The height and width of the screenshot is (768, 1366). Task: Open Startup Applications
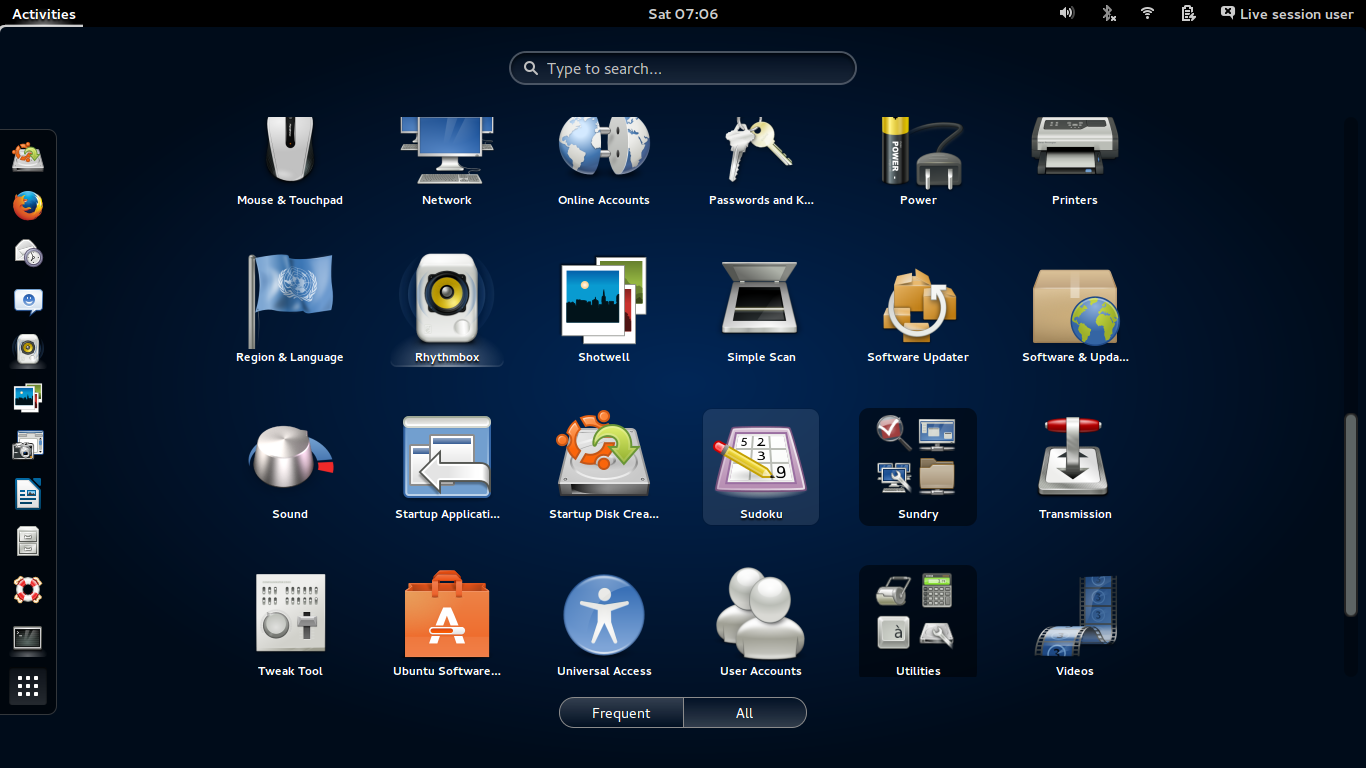tap(447, 466)
